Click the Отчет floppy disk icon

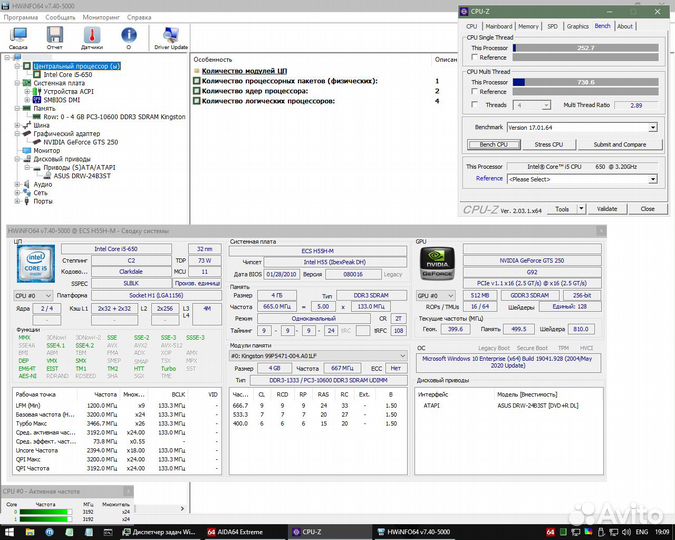(x=55, y=38)
